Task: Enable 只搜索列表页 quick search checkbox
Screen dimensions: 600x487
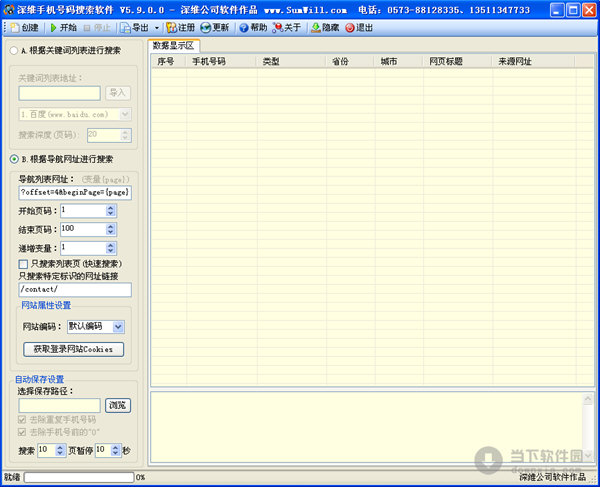Action: point(23,264)
